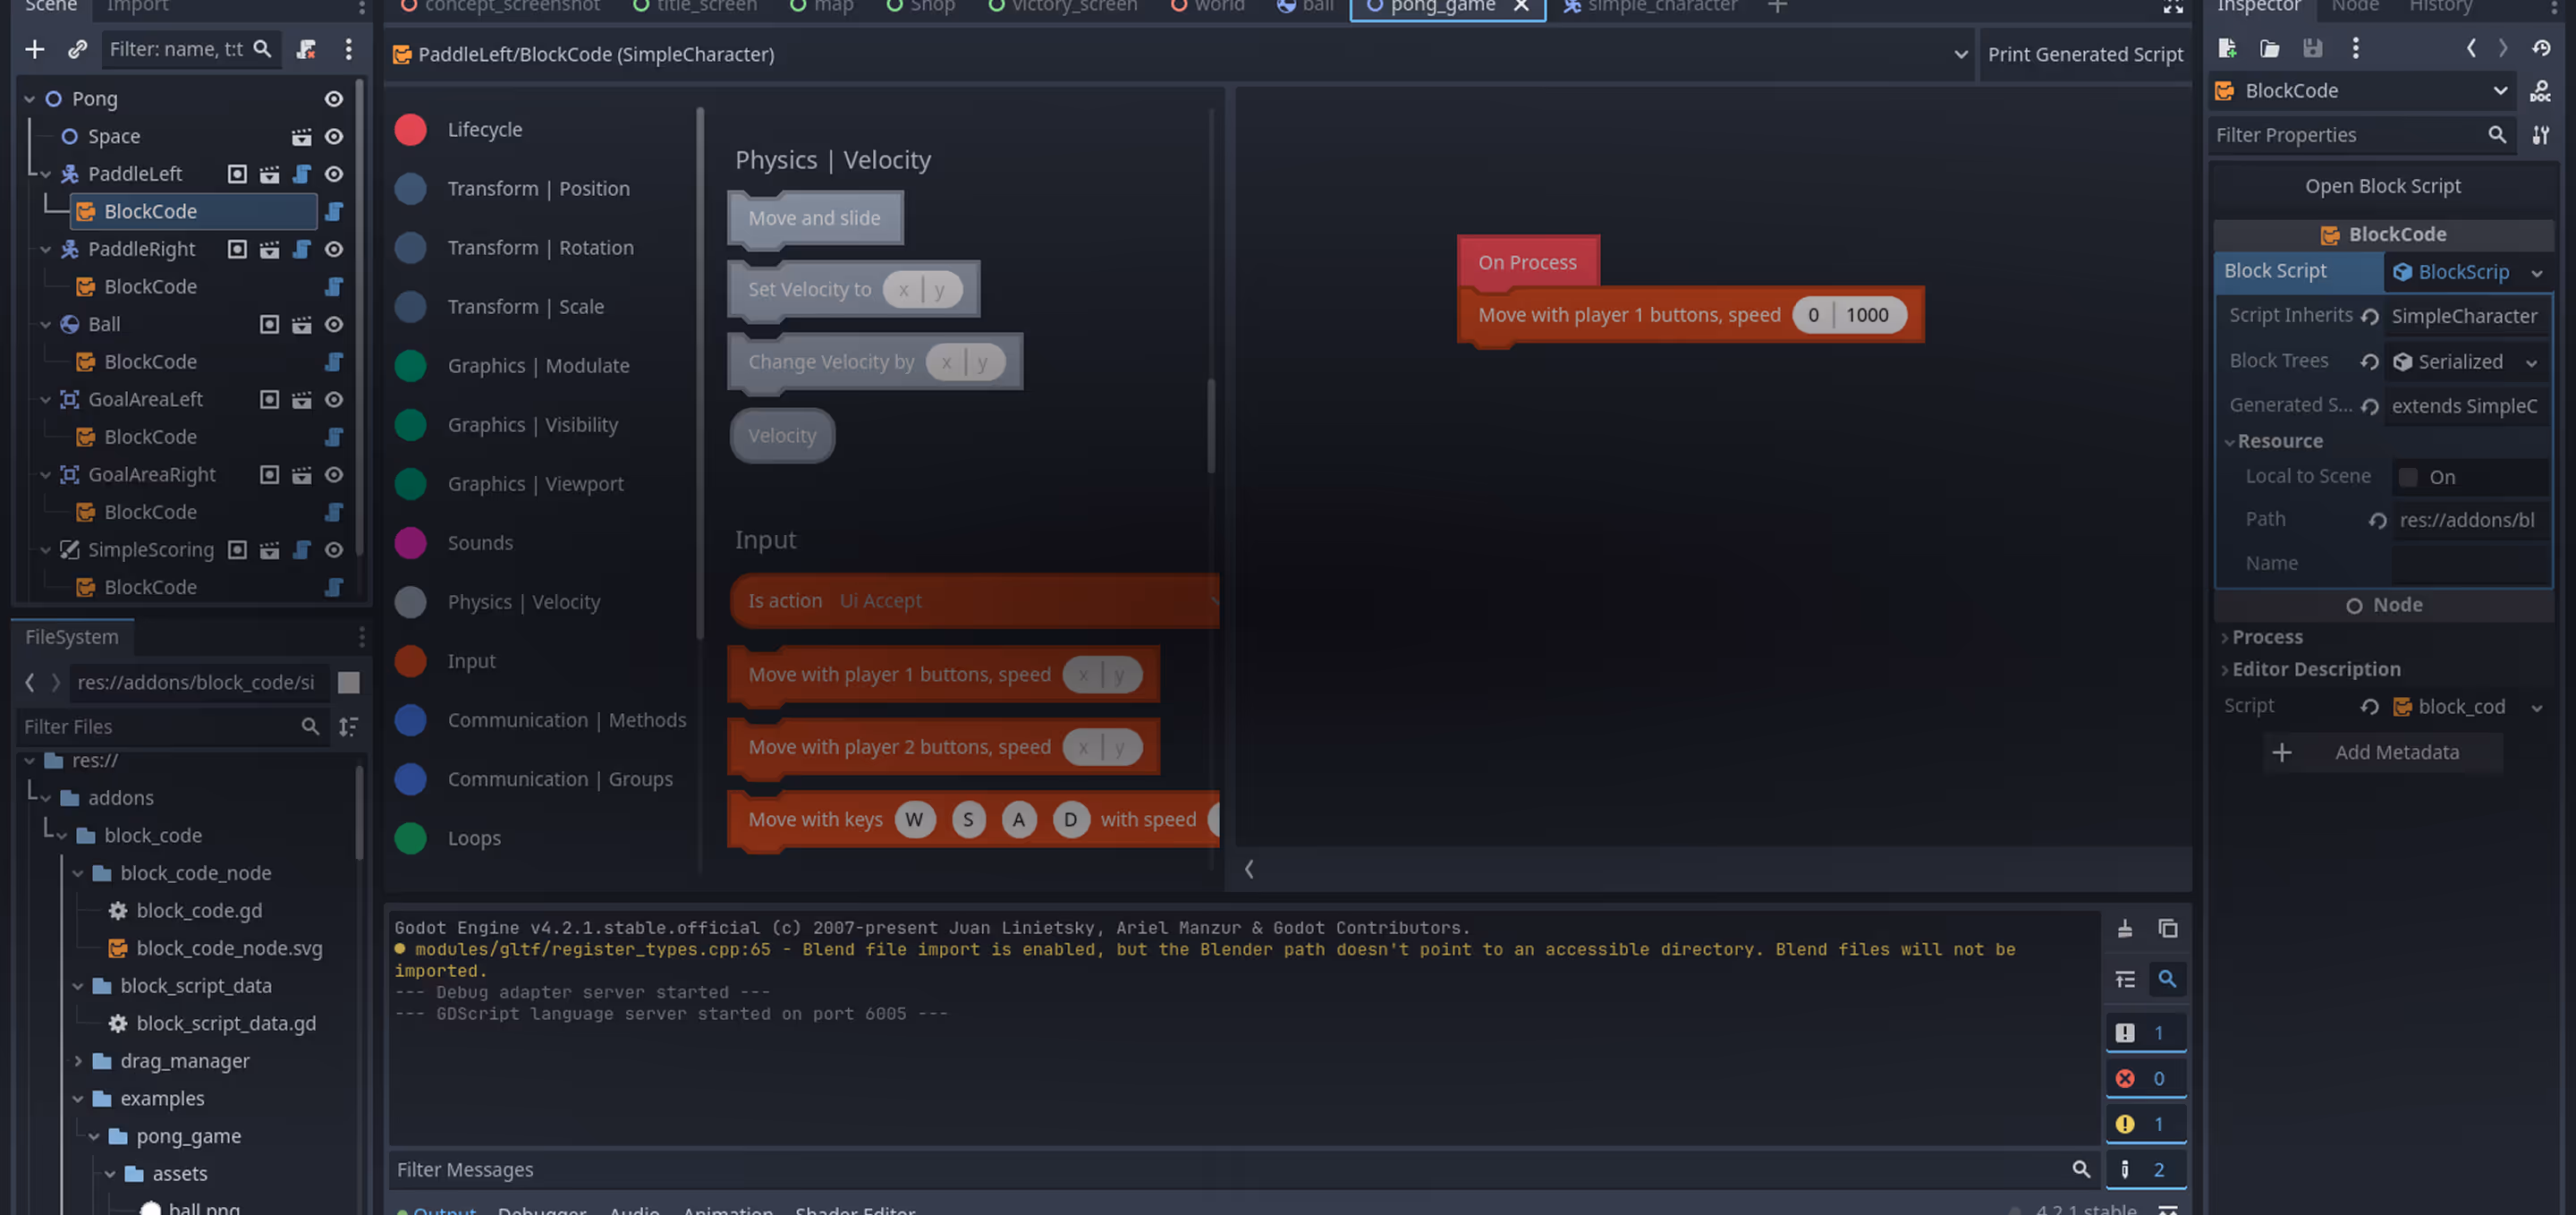The width and height of the screenshot is (2576, 1215).
Task: Open the script icon on PaddleLeft node
Action: click(x=302, y=174)
